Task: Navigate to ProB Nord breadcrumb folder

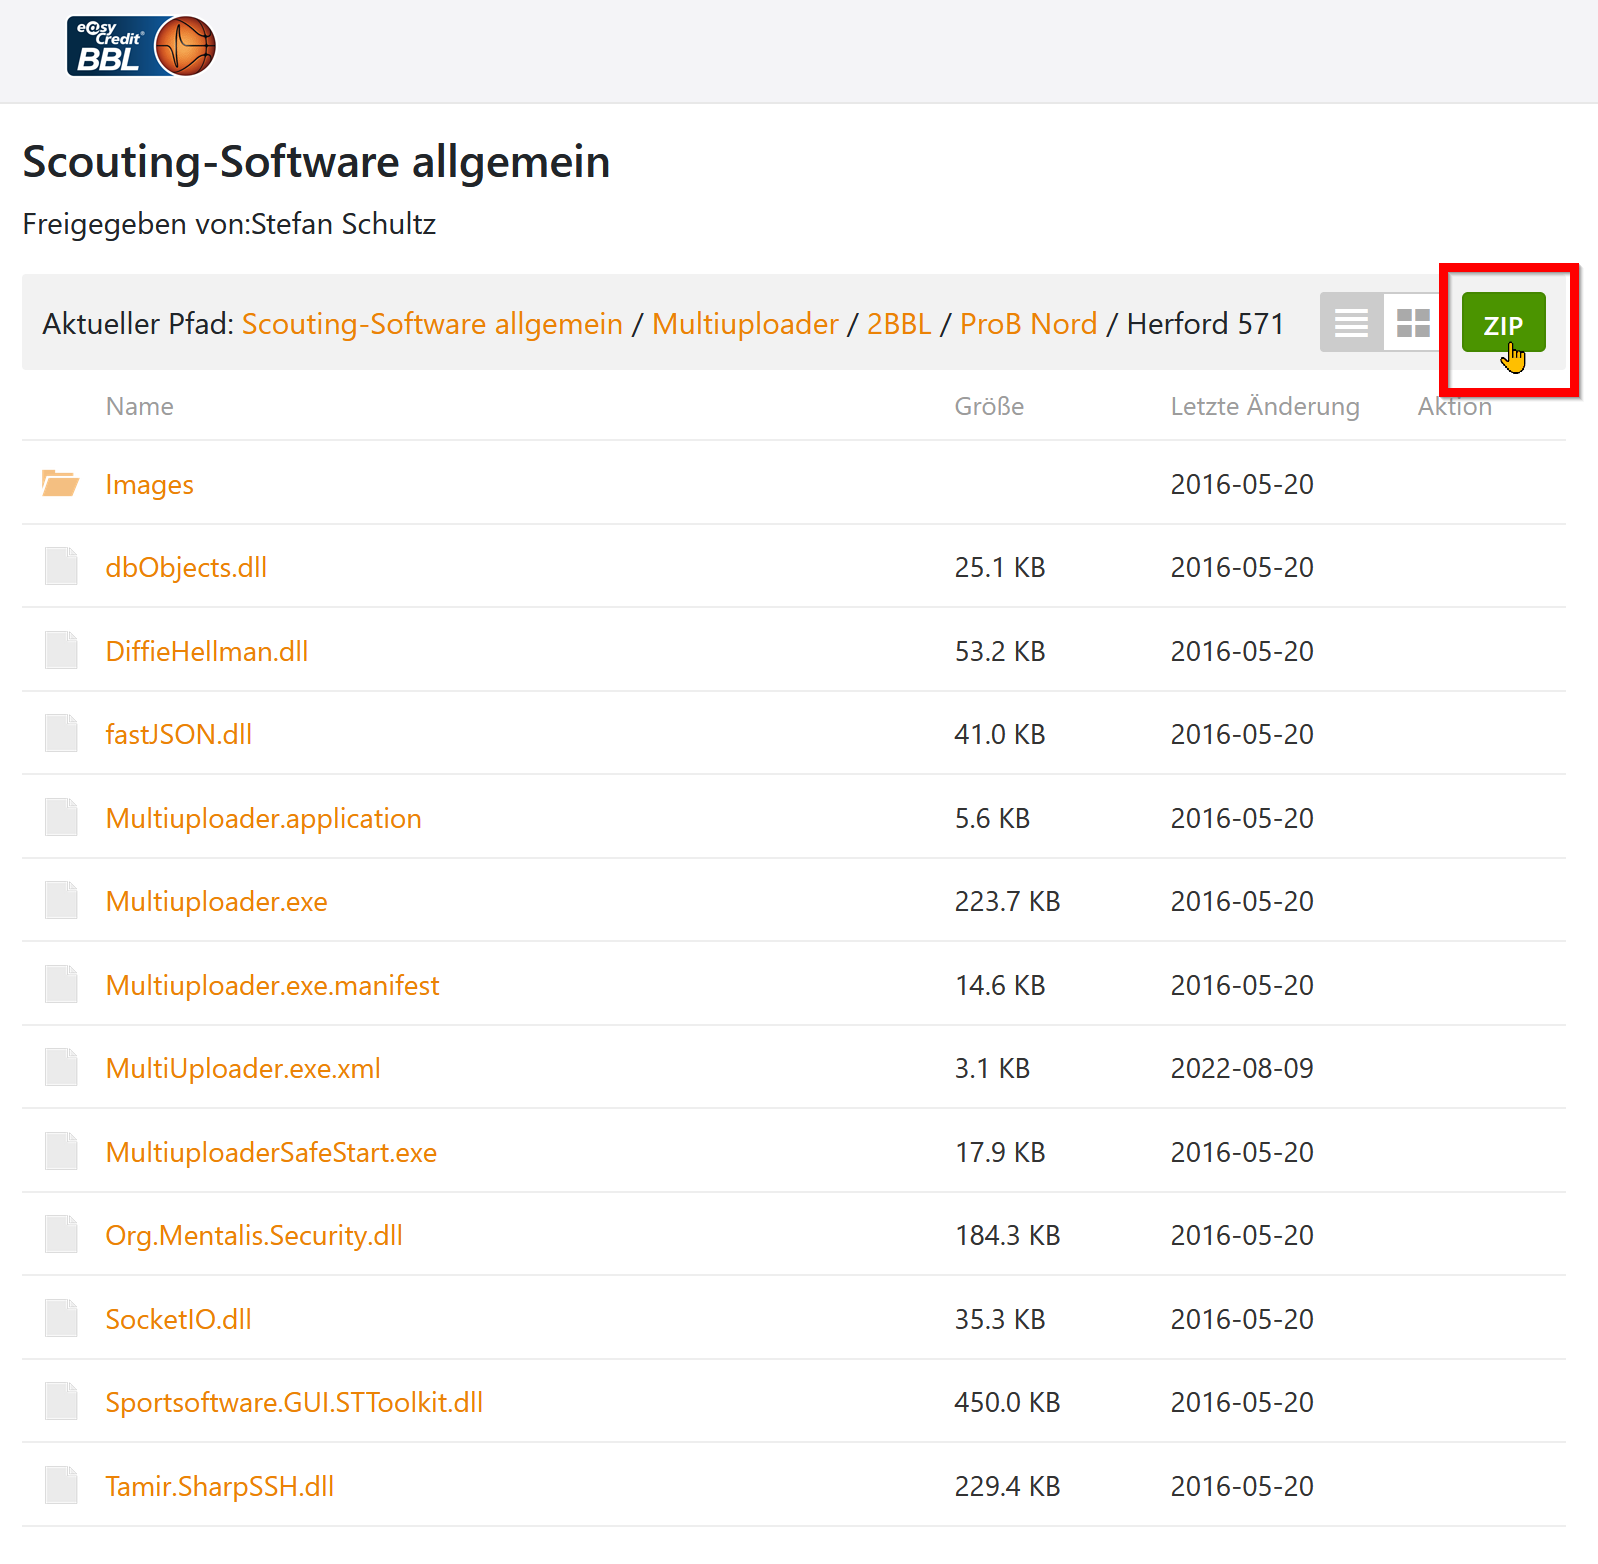Action: point(1028,324)
